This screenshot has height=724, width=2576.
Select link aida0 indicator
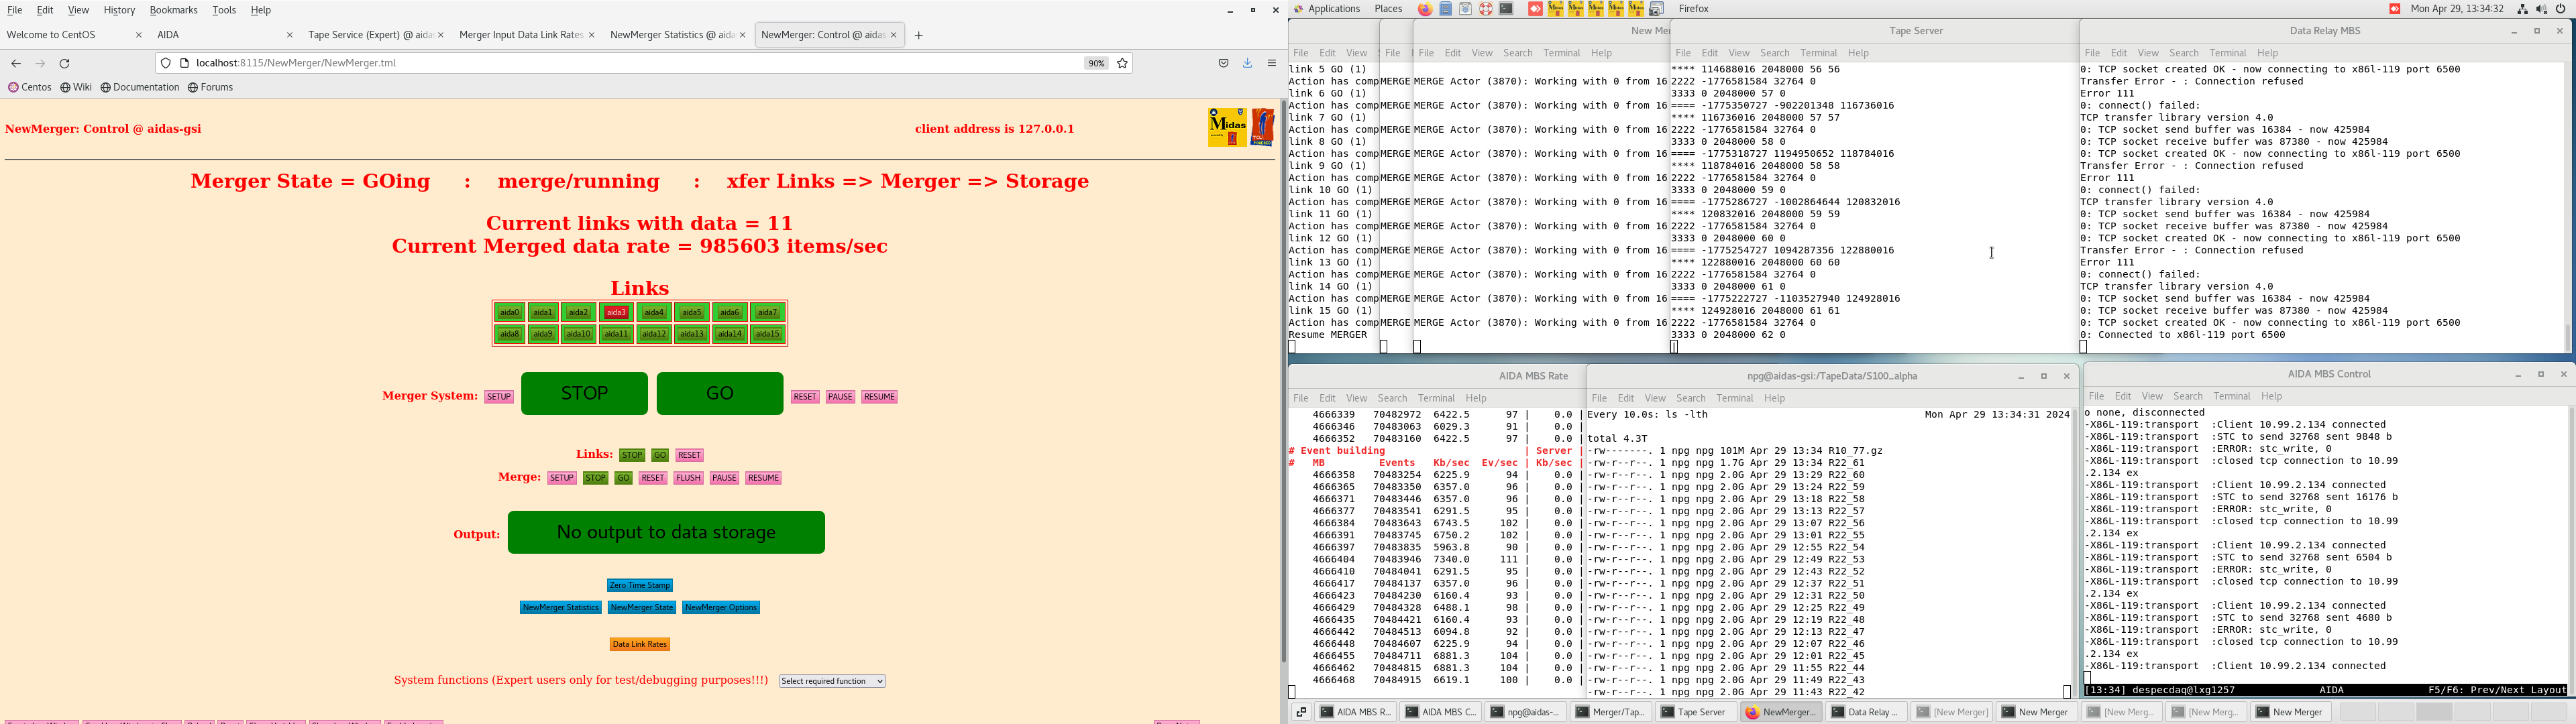509,313
